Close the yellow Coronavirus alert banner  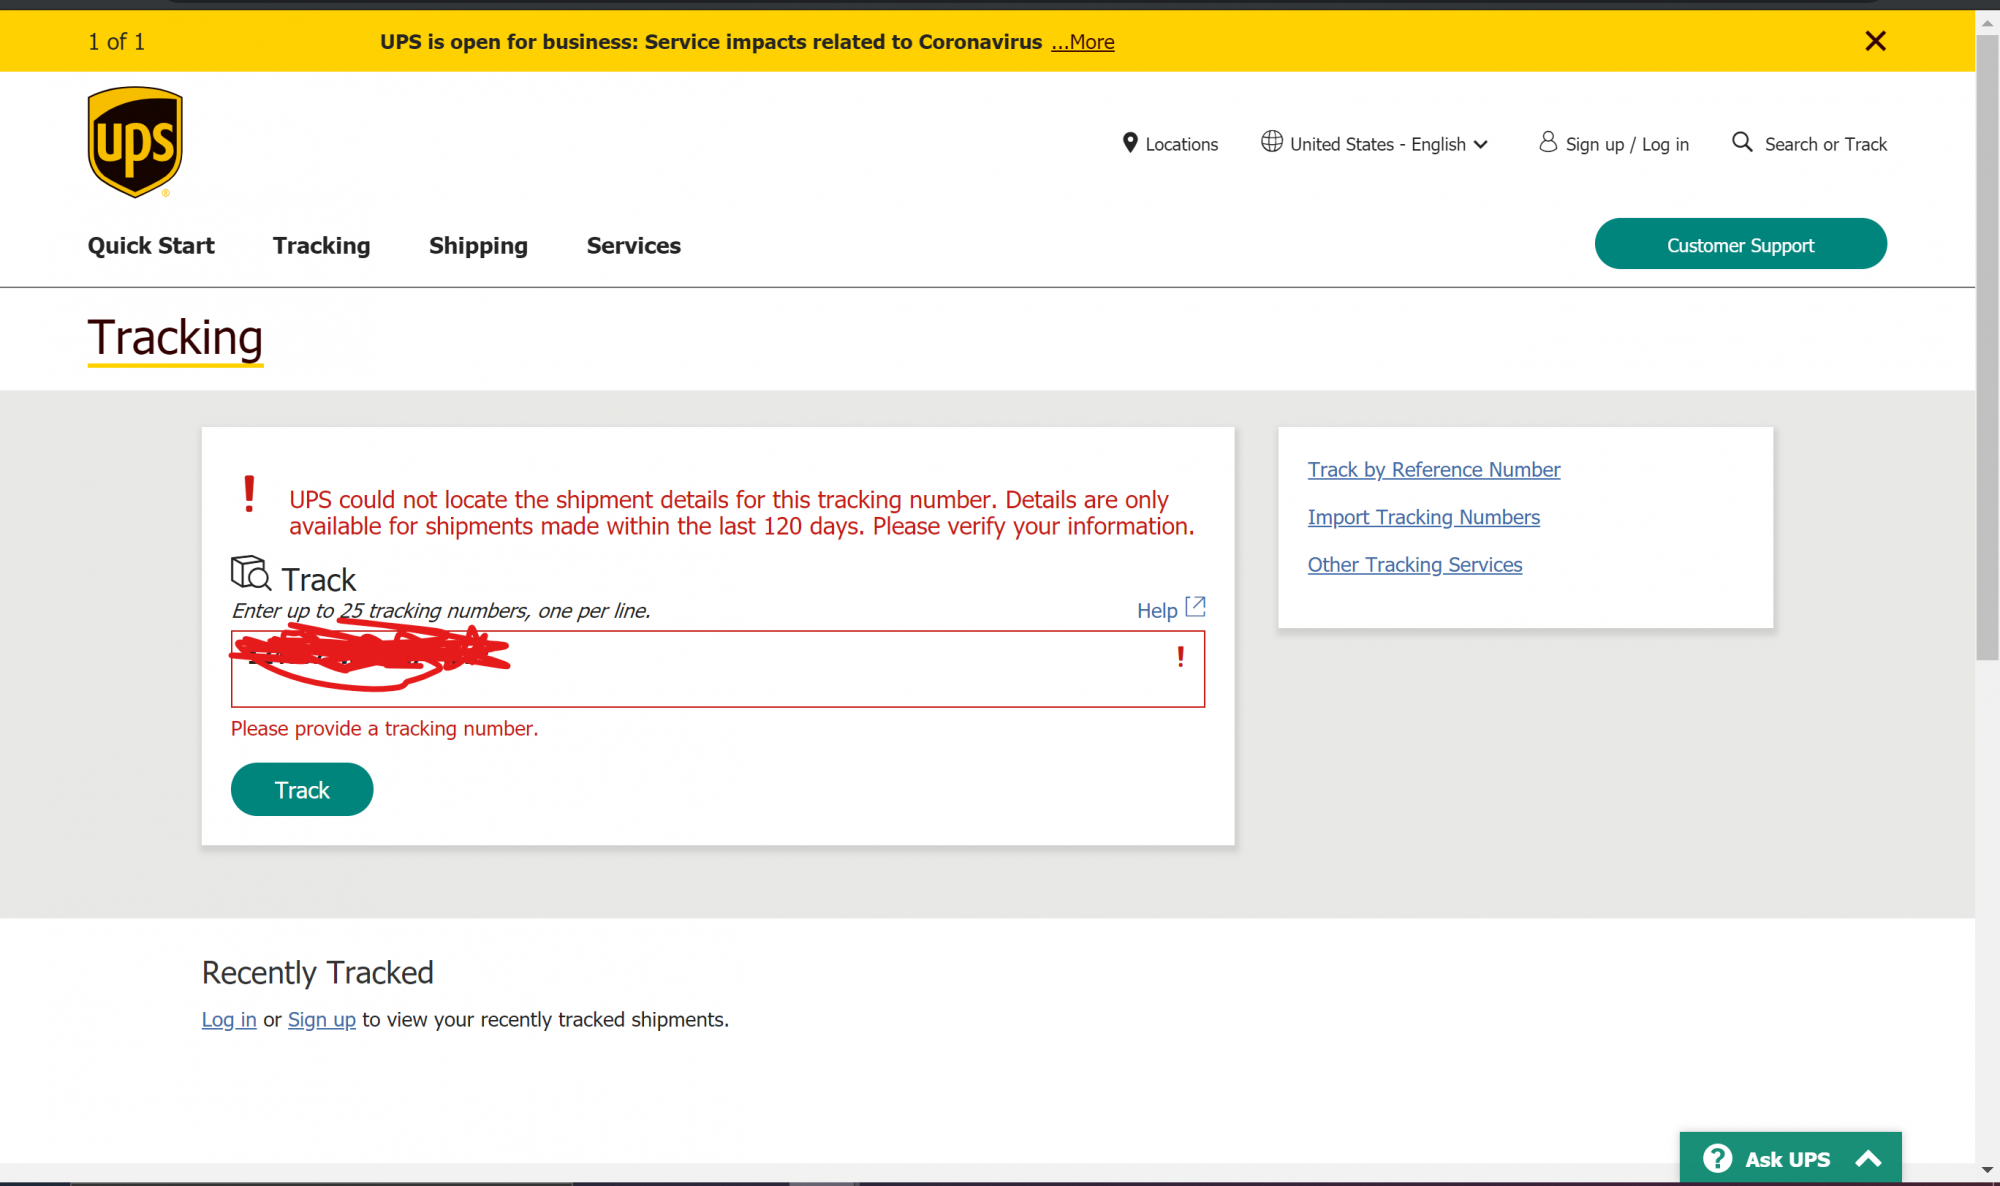(1875, 41)
